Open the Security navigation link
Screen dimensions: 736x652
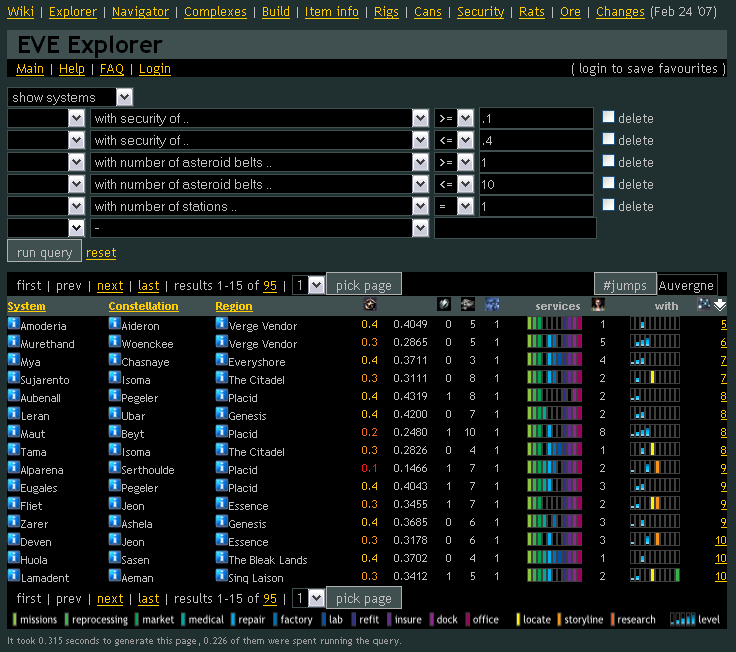481,12
